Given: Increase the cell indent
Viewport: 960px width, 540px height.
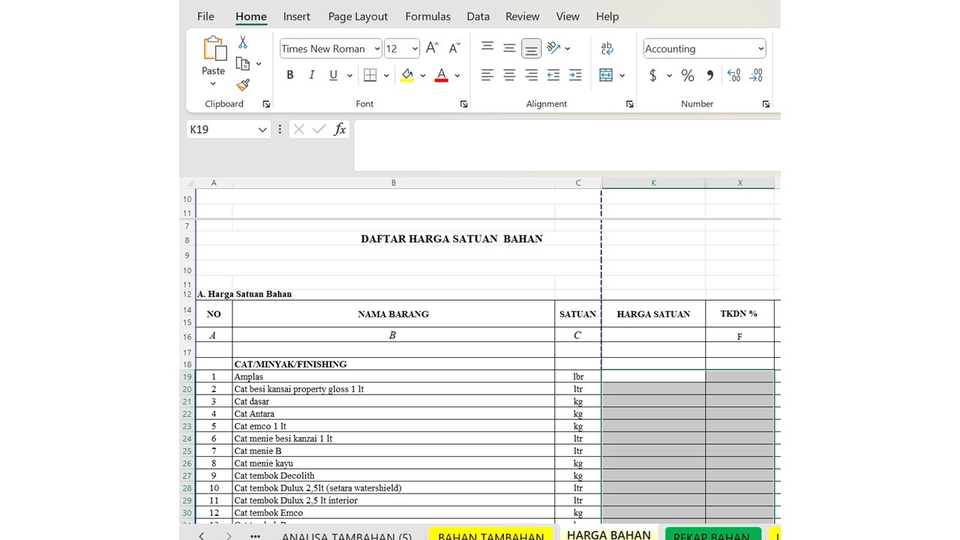Looking at the screenshot, I should [x=576, y=75].
